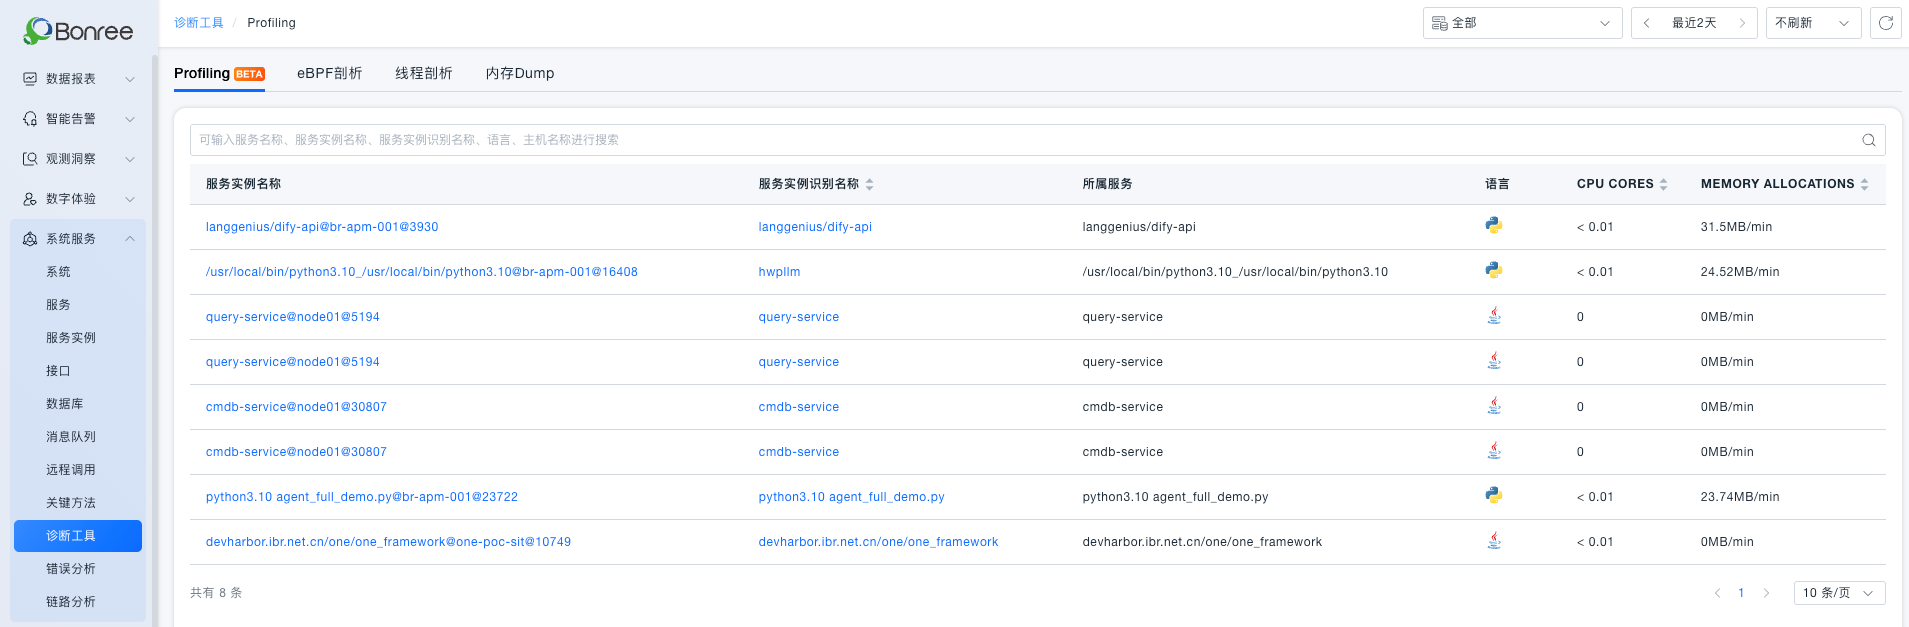The image size is (1909, 627).
Task: Click page number 1 in pagination
Action: [x=1741, y=593]
